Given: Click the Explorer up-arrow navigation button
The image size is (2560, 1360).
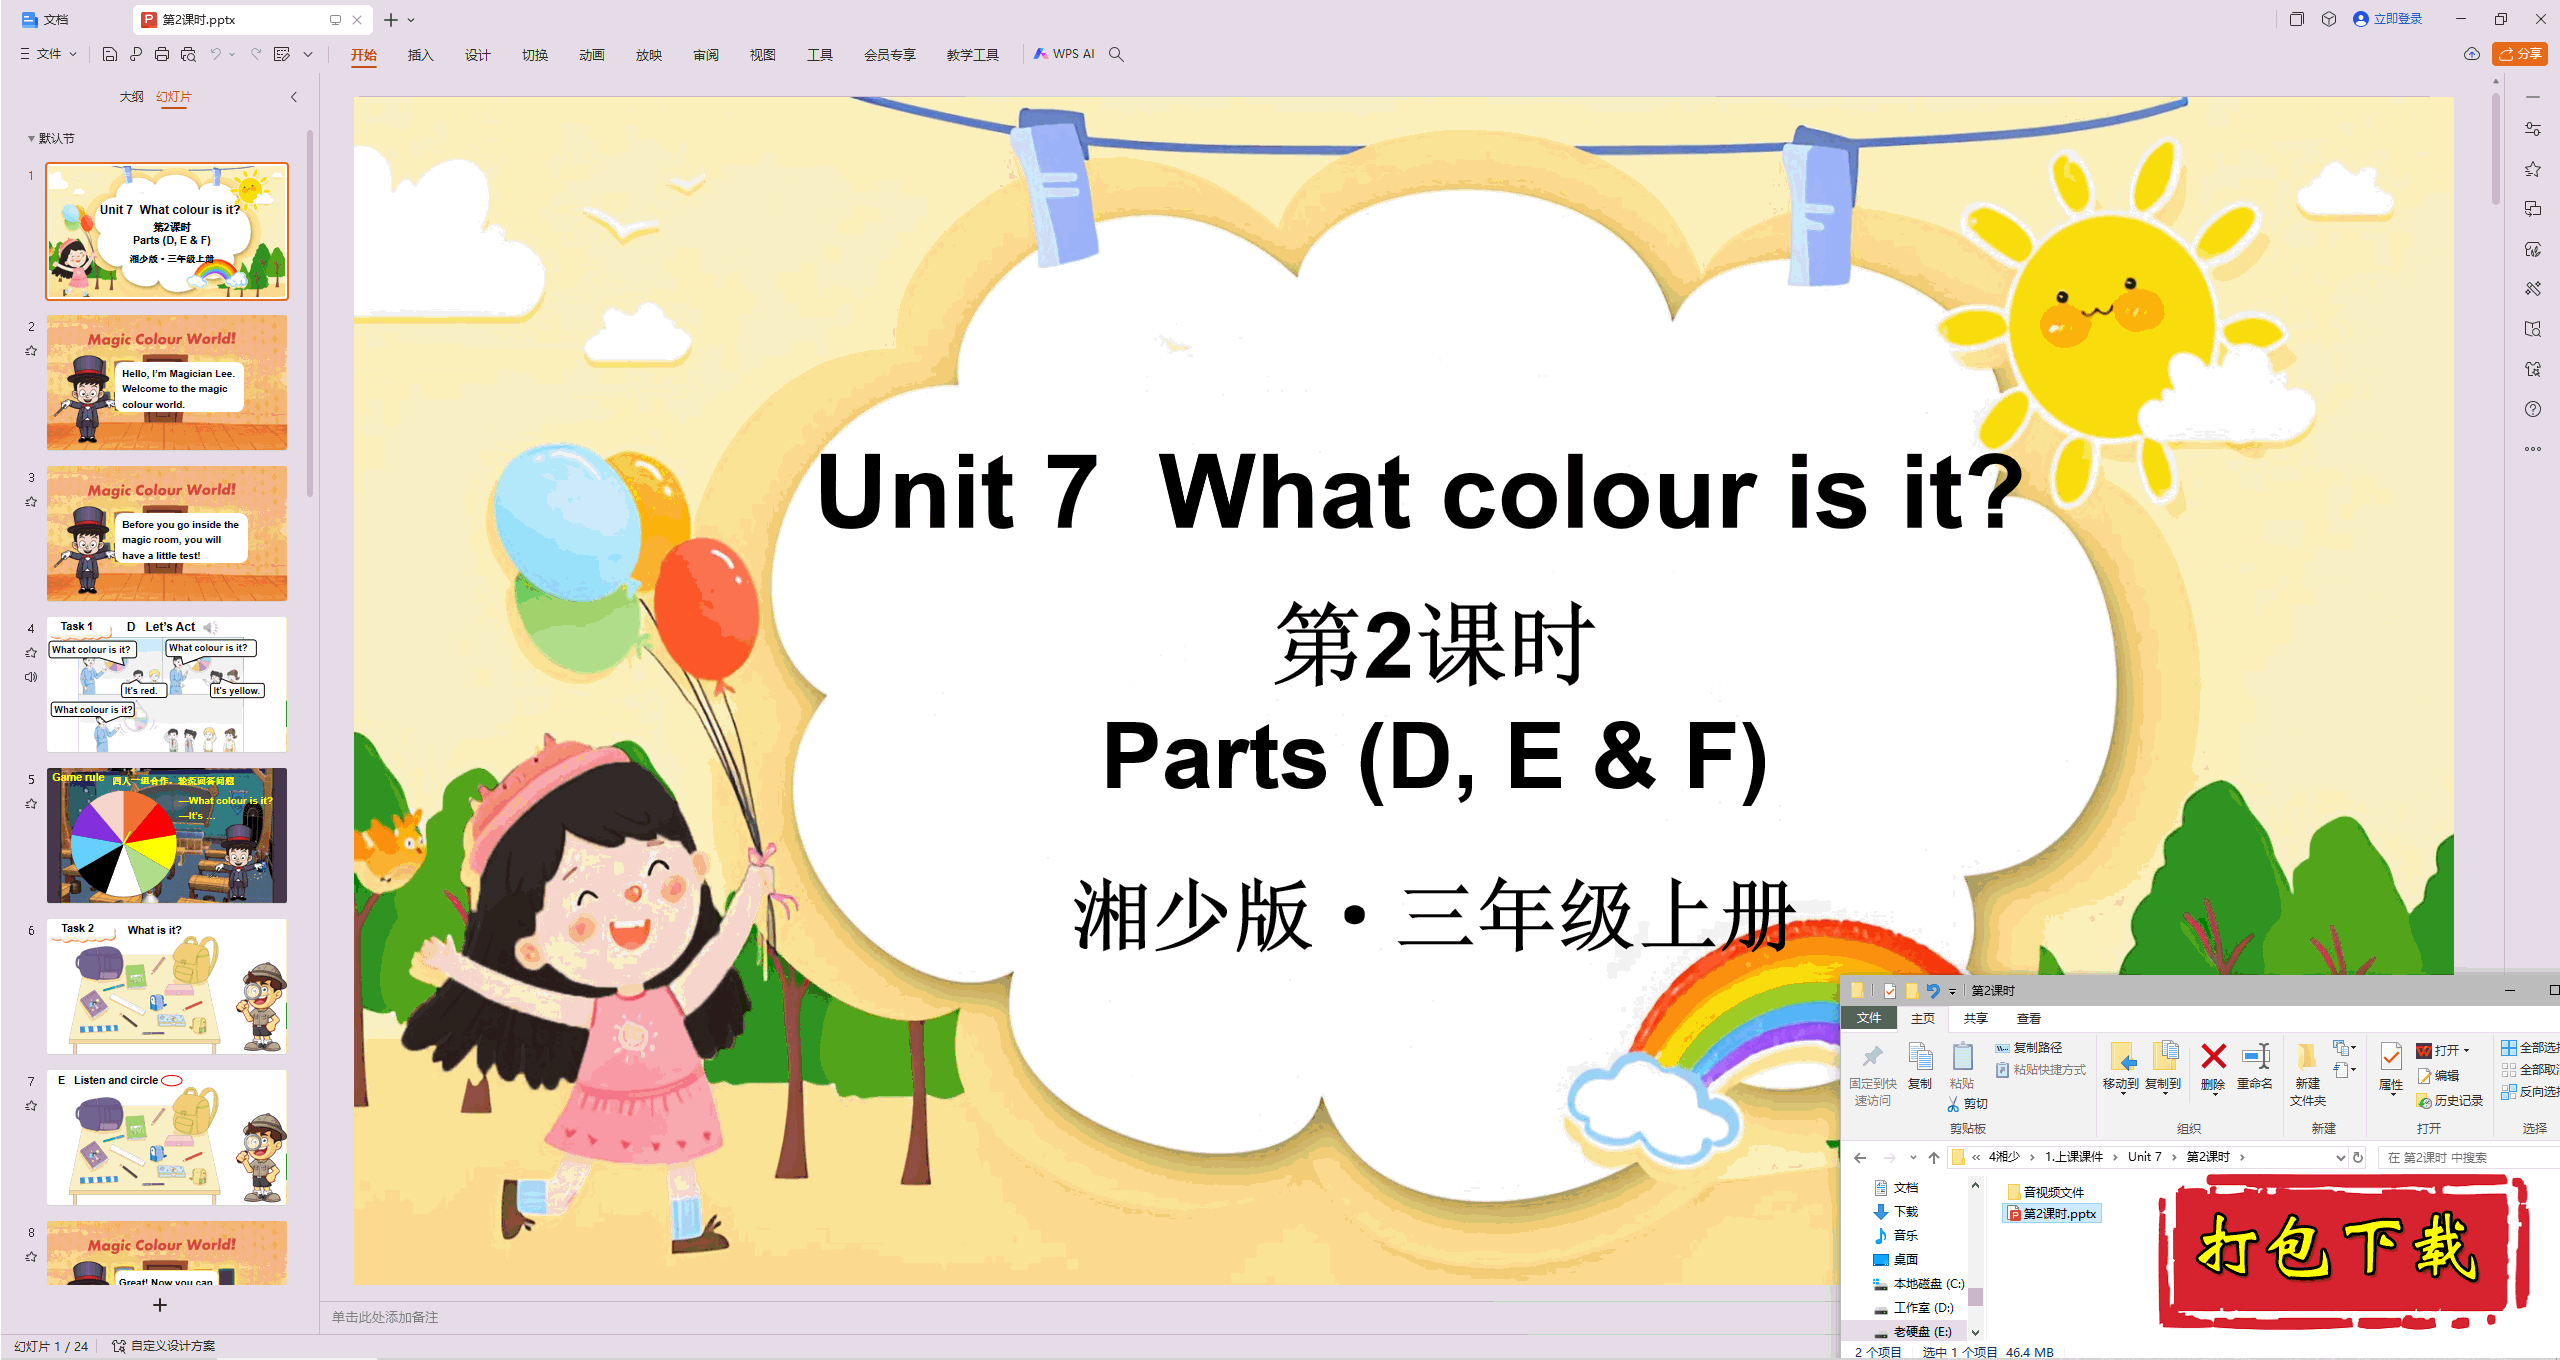Looking at the screenshot, I should 1934,1157.
